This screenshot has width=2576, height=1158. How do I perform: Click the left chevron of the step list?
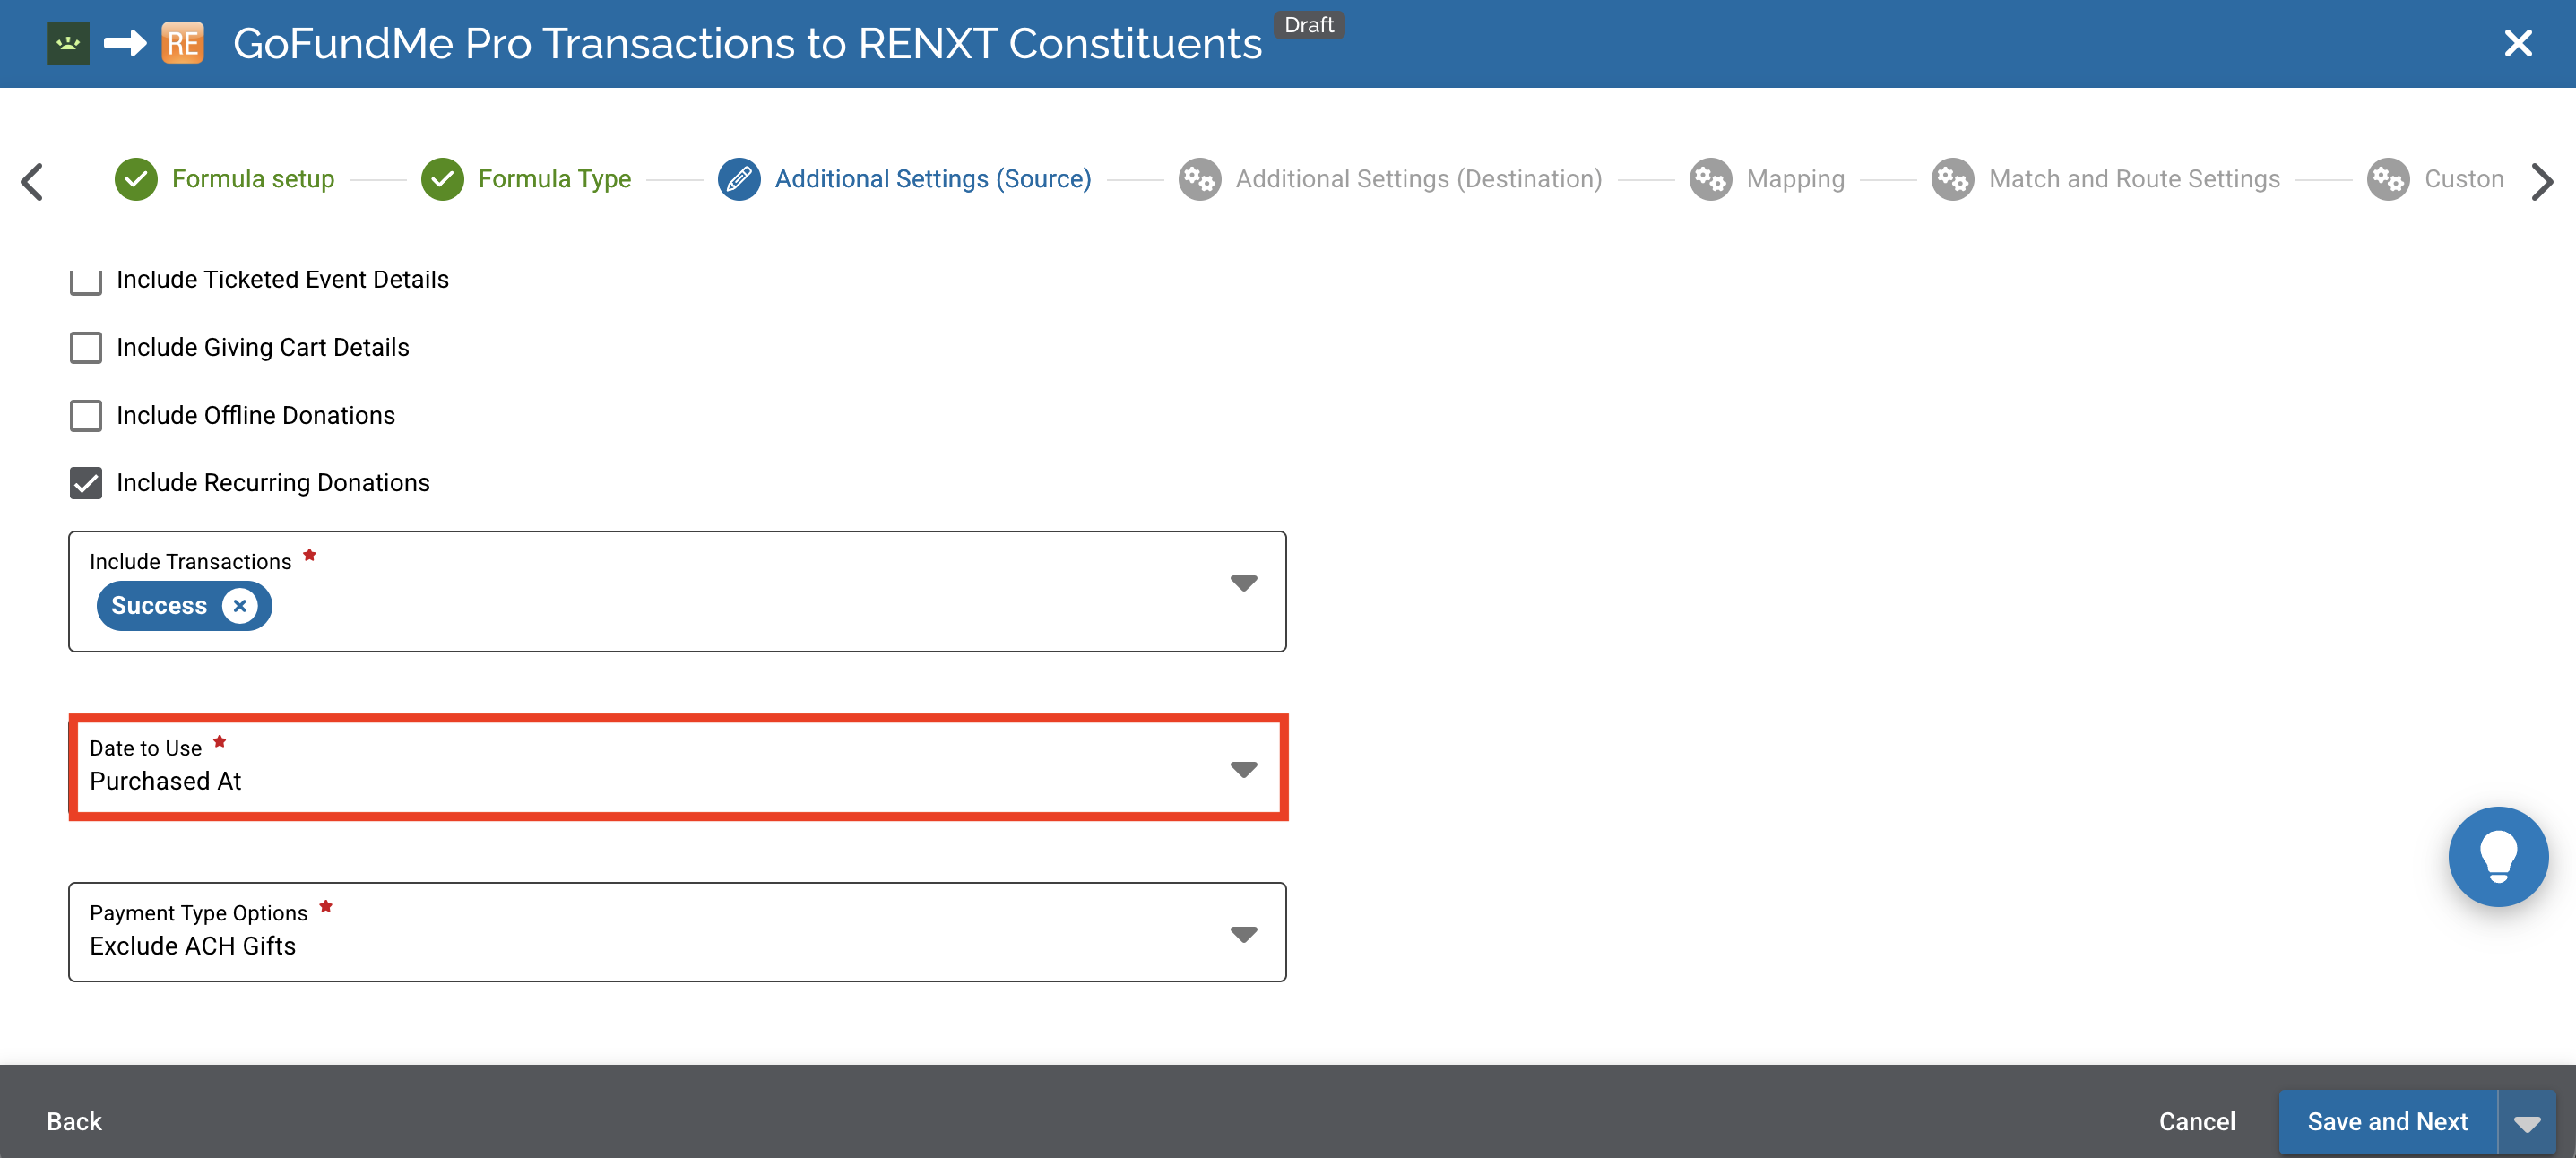click(x=32, y=181)
